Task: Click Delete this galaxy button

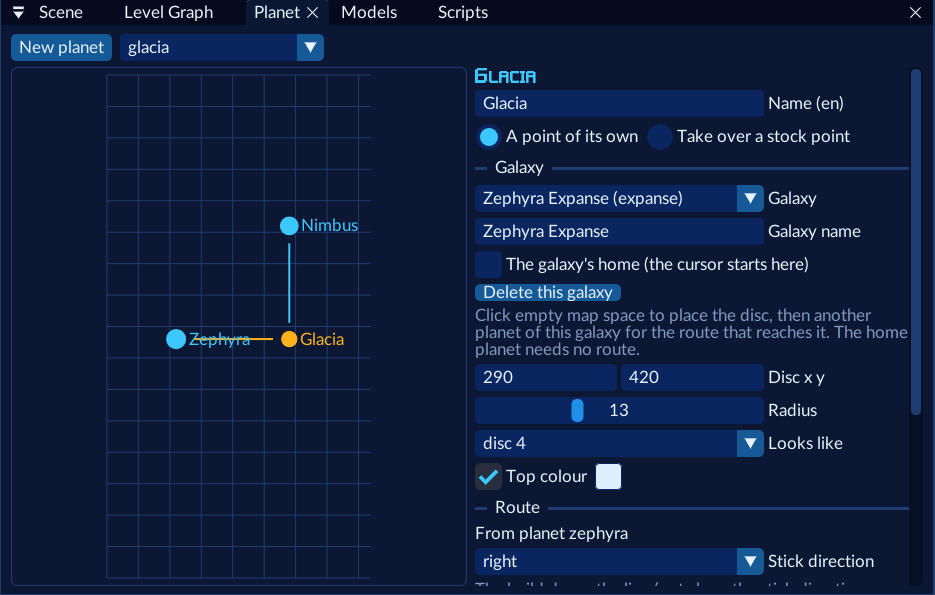Action: (x=548, y=292)
